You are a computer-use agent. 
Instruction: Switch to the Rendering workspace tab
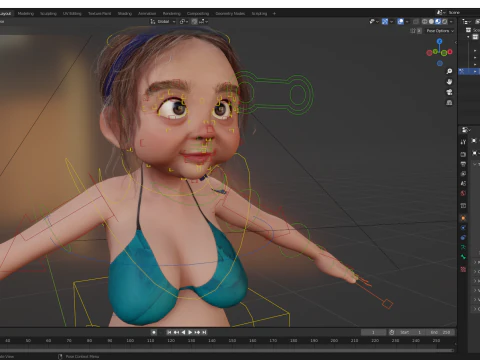[x=172, y=14]
